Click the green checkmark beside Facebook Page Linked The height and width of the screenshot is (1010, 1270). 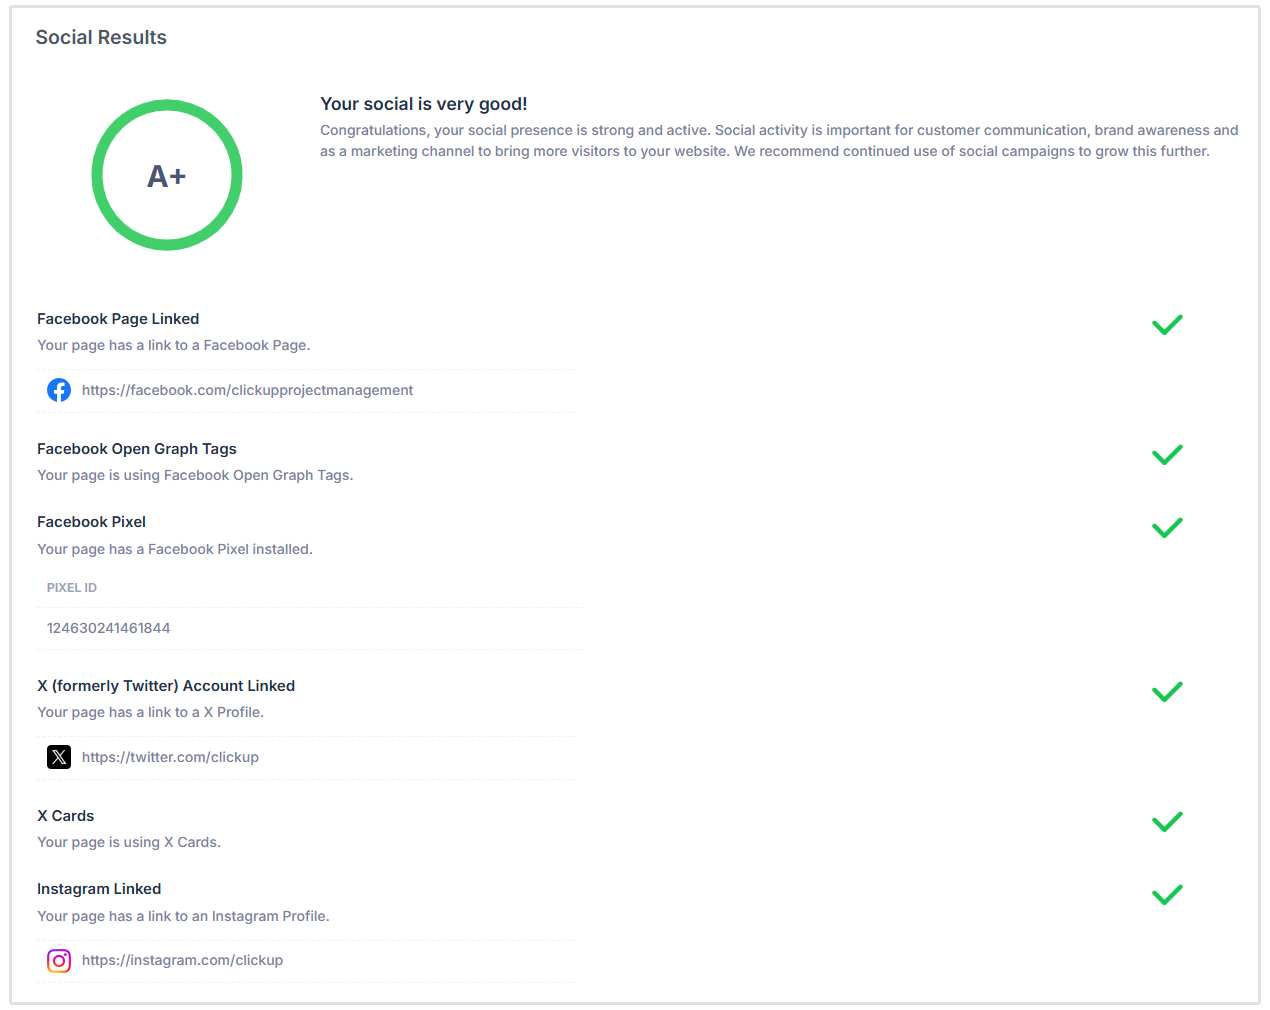(1167, 324)
